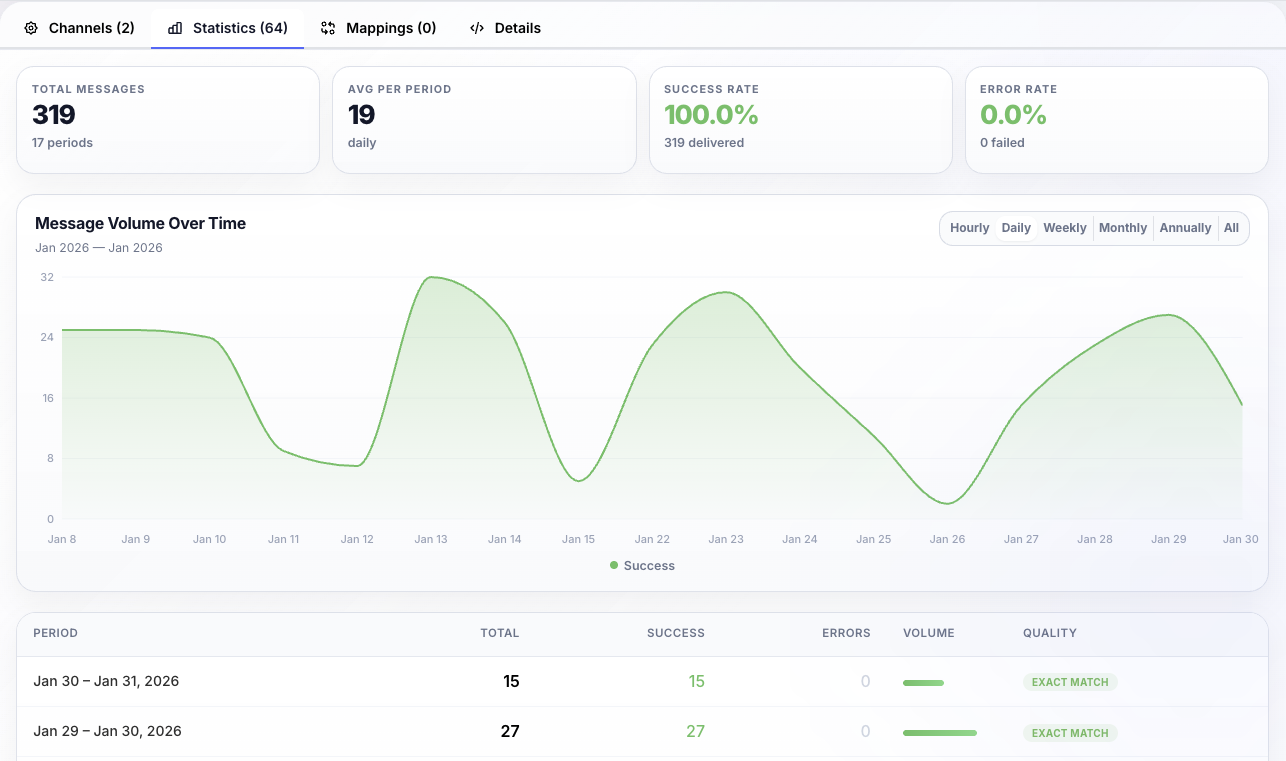
Task: Click the Jan 30 axis label
Action: 1241,539
